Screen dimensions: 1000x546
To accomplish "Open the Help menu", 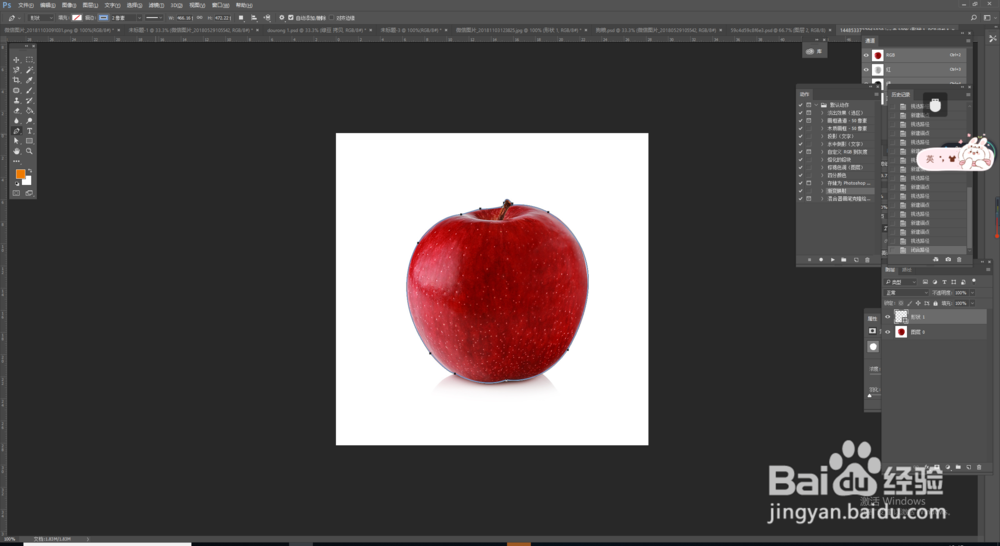I will (x=244, y=5).
